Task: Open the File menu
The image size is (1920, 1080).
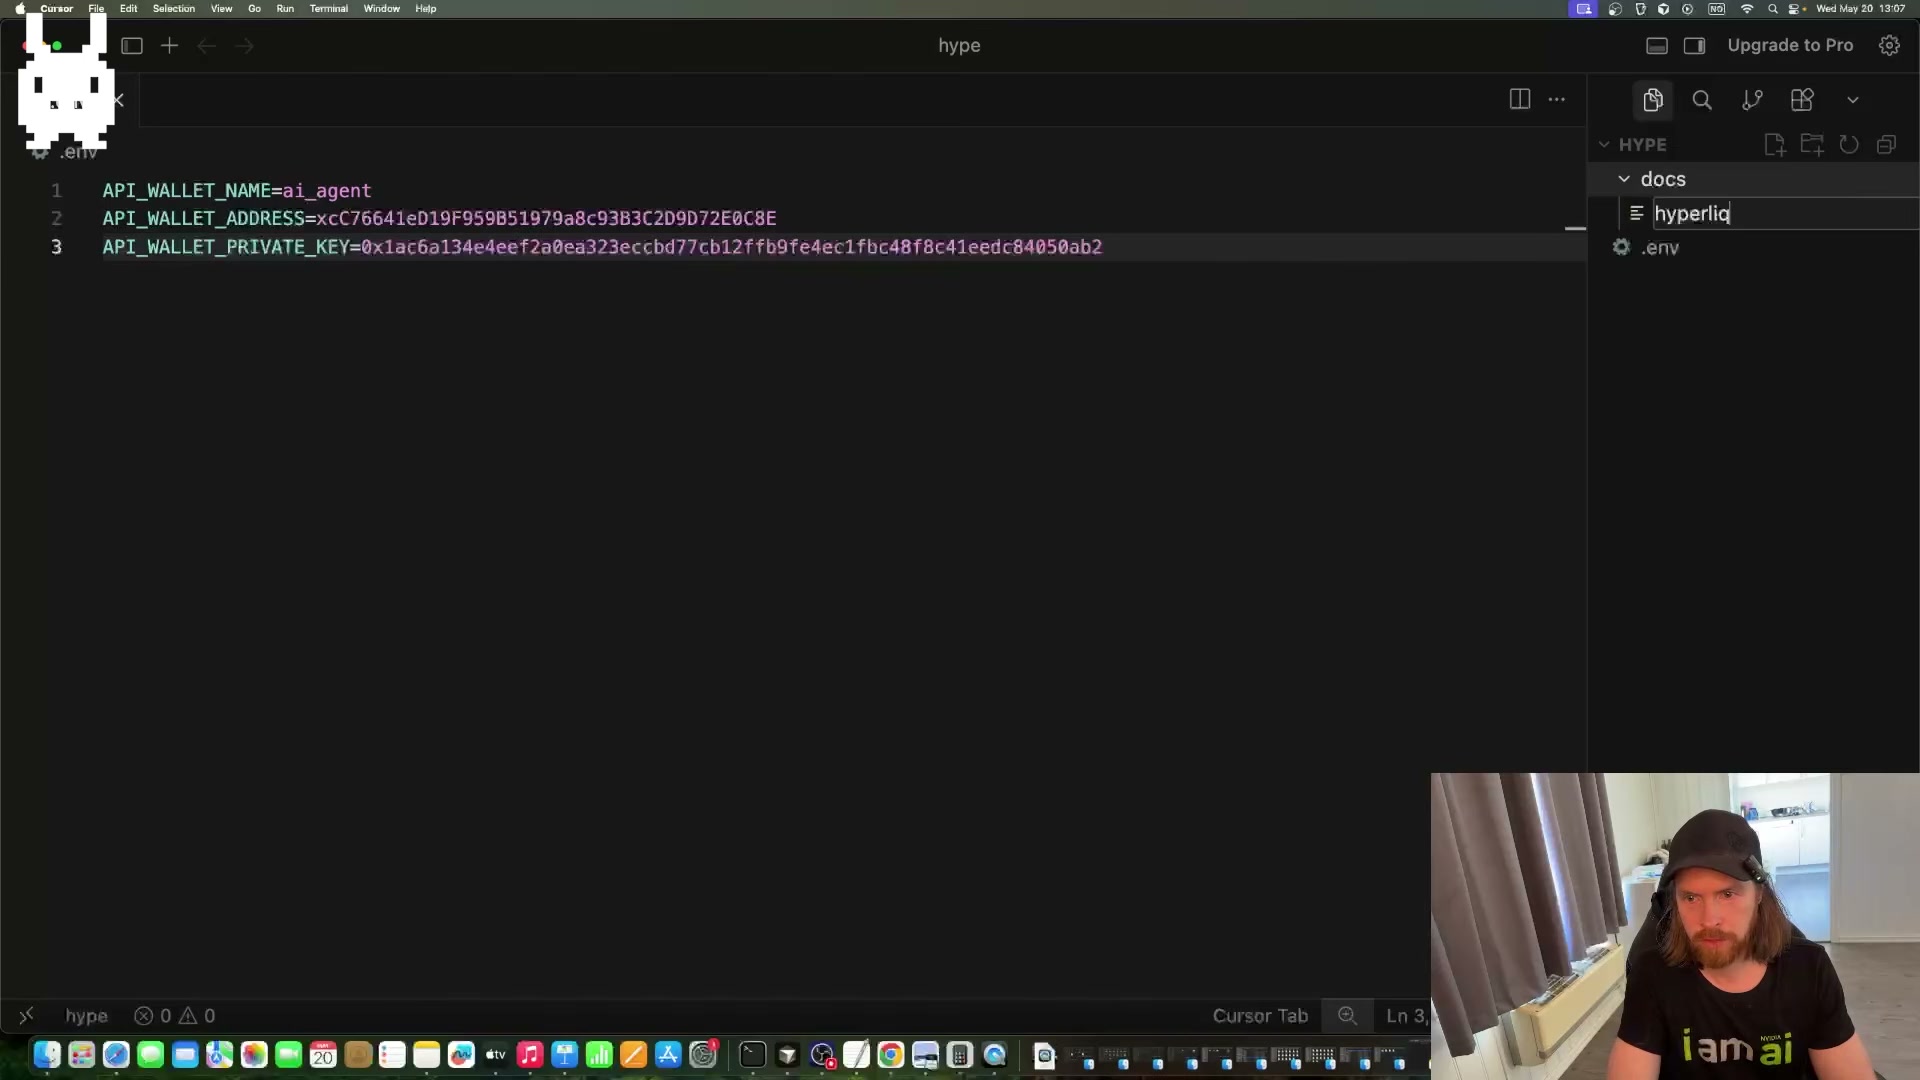Action: click(96, 9)
